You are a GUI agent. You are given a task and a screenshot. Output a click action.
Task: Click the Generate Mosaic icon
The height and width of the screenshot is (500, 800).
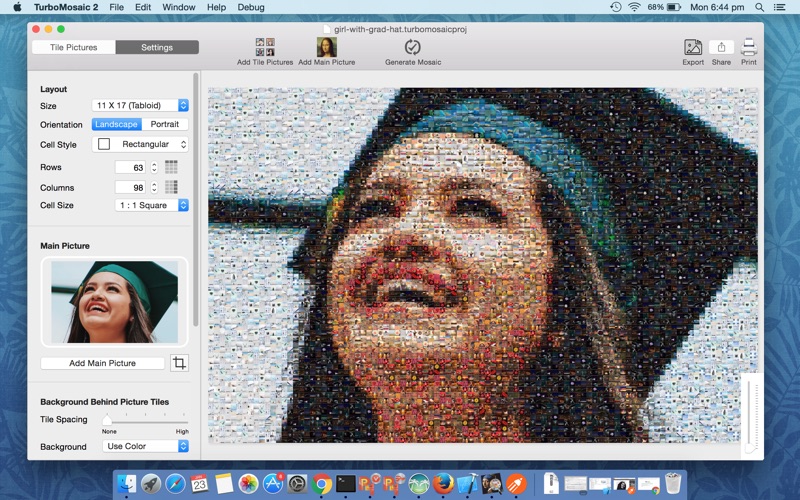tap(413, 47)
